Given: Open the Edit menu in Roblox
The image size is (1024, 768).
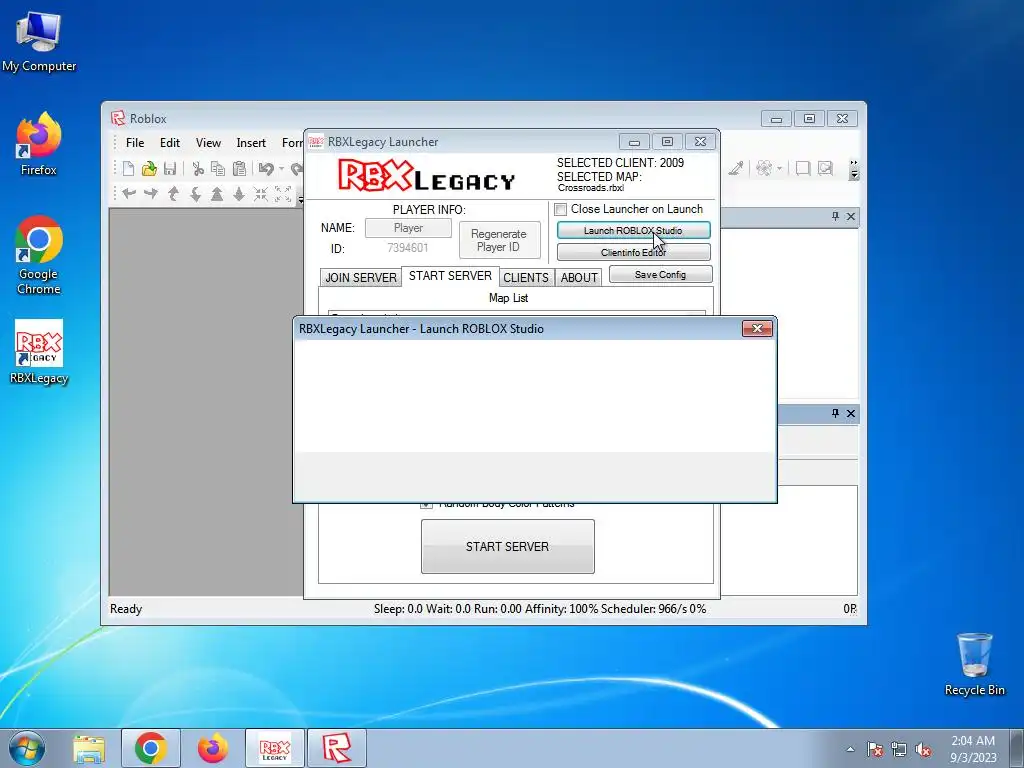Looking at the screenshot, I should [170, 142].
